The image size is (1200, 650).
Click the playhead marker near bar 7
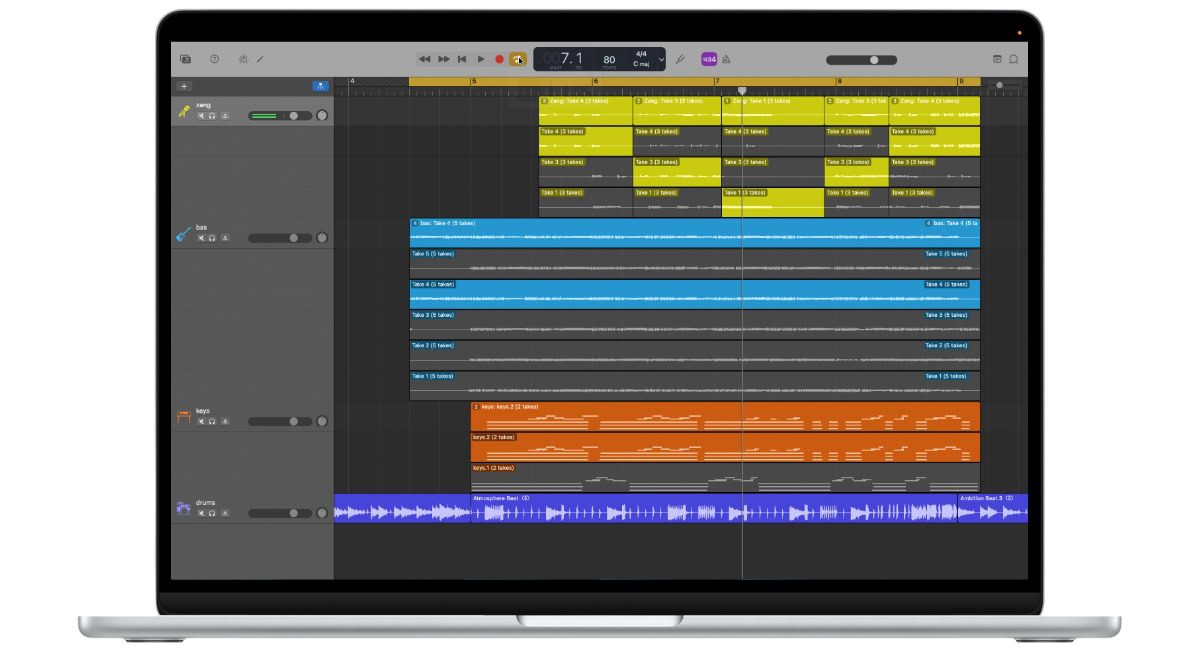(742, 91)
